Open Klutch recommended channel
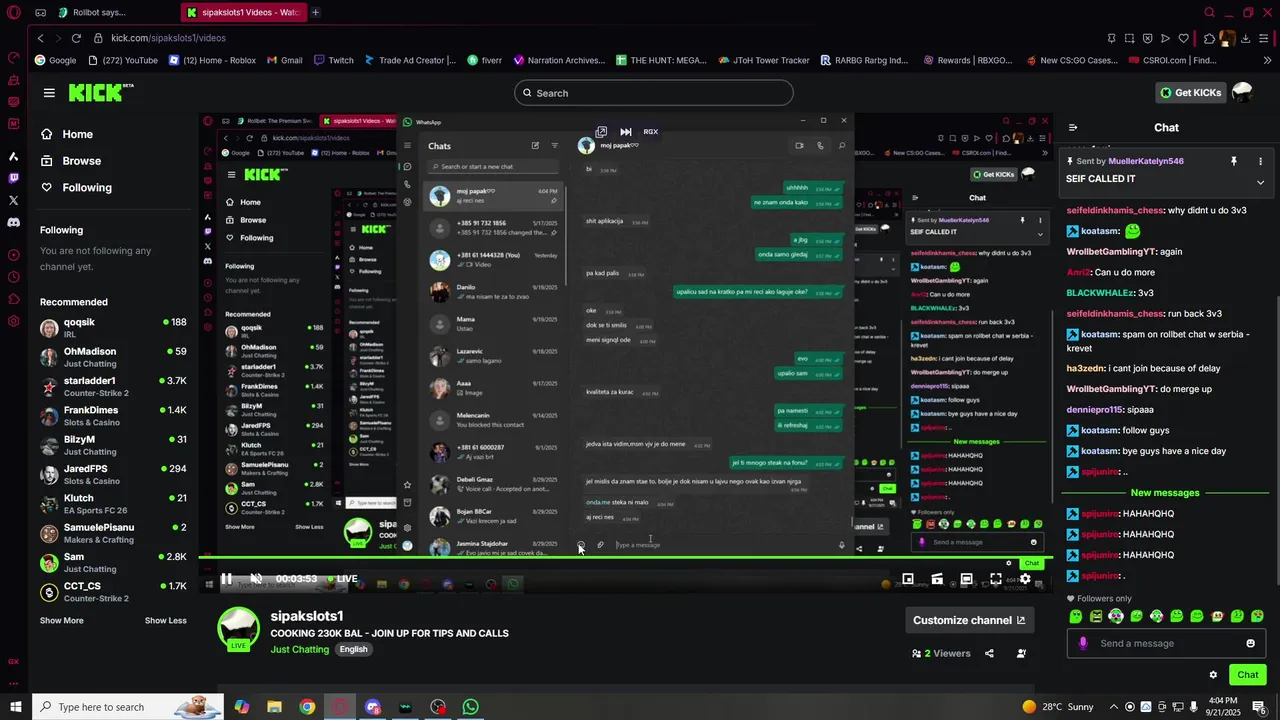This screenshot has width=1280, height=720. click(113, 503)
